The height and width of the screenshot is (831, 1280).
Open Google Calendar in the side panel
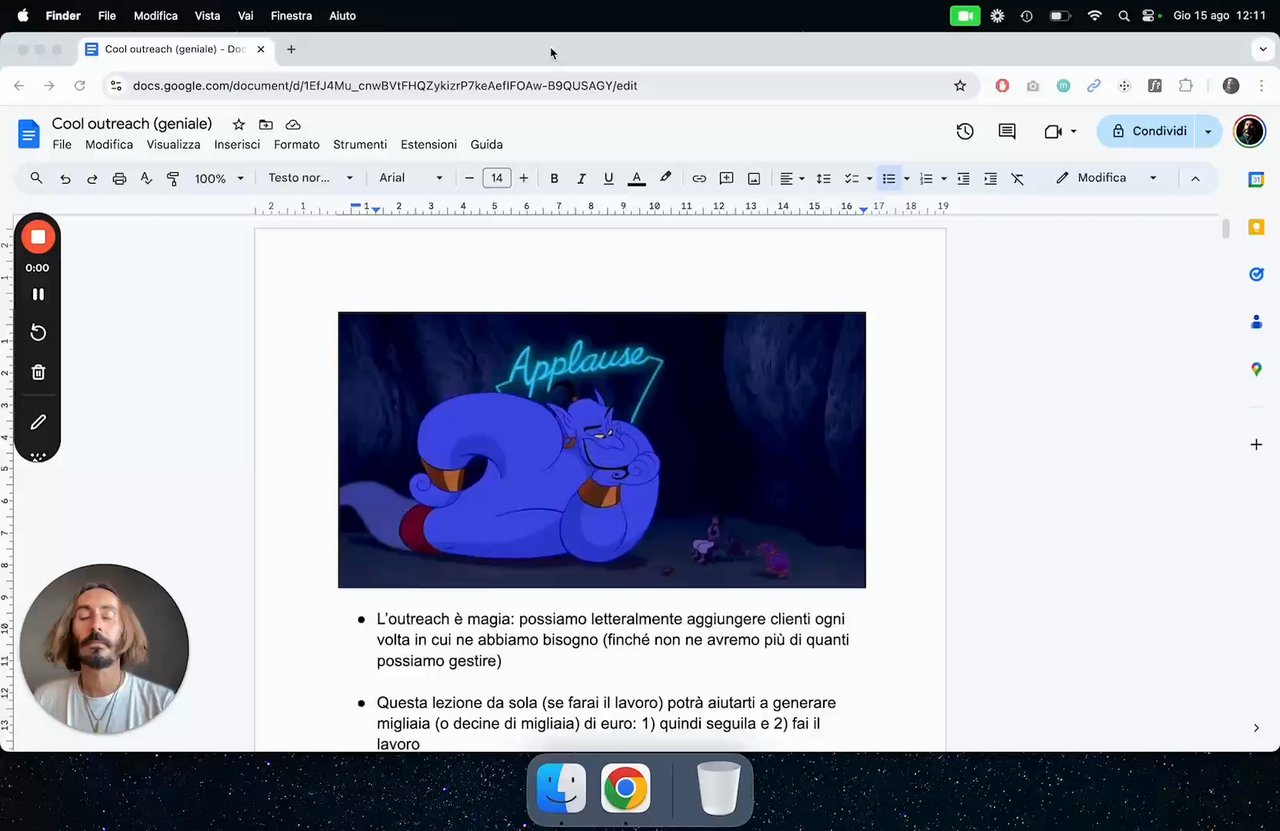(x=1256, y=179)
